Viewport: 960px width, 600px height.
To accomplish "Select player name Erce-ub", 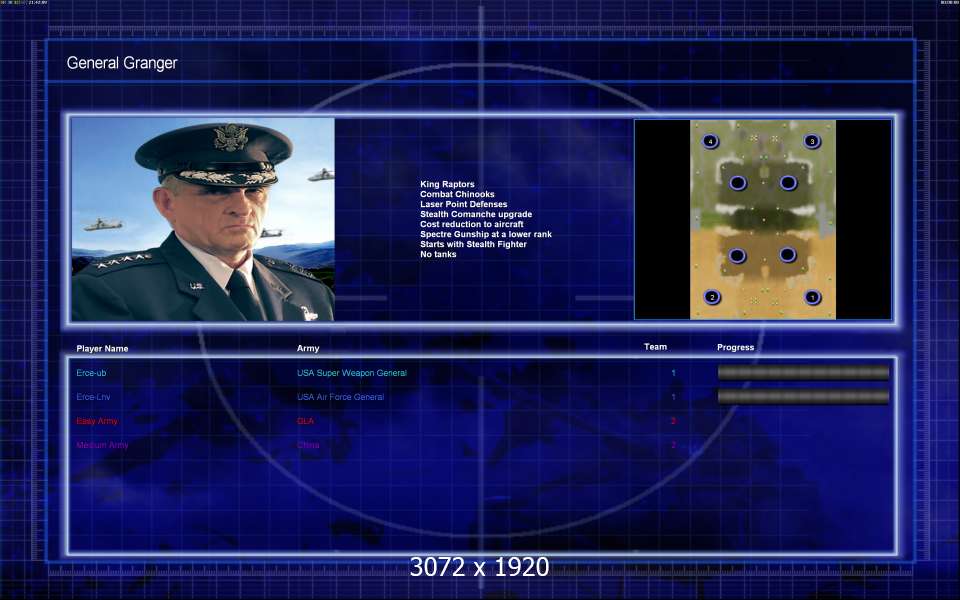I will click(x=91, y=373).
